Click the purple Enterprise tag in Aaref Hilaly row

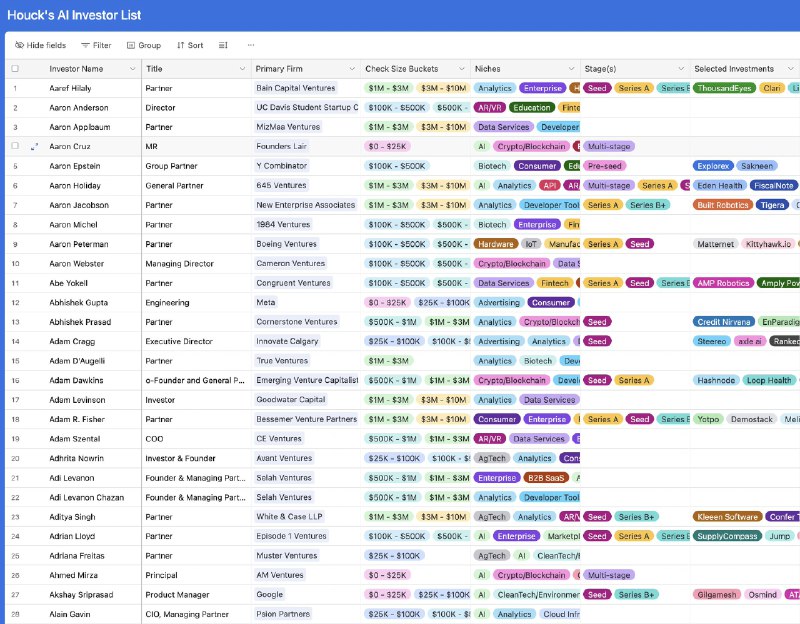[x=542, y=88]
